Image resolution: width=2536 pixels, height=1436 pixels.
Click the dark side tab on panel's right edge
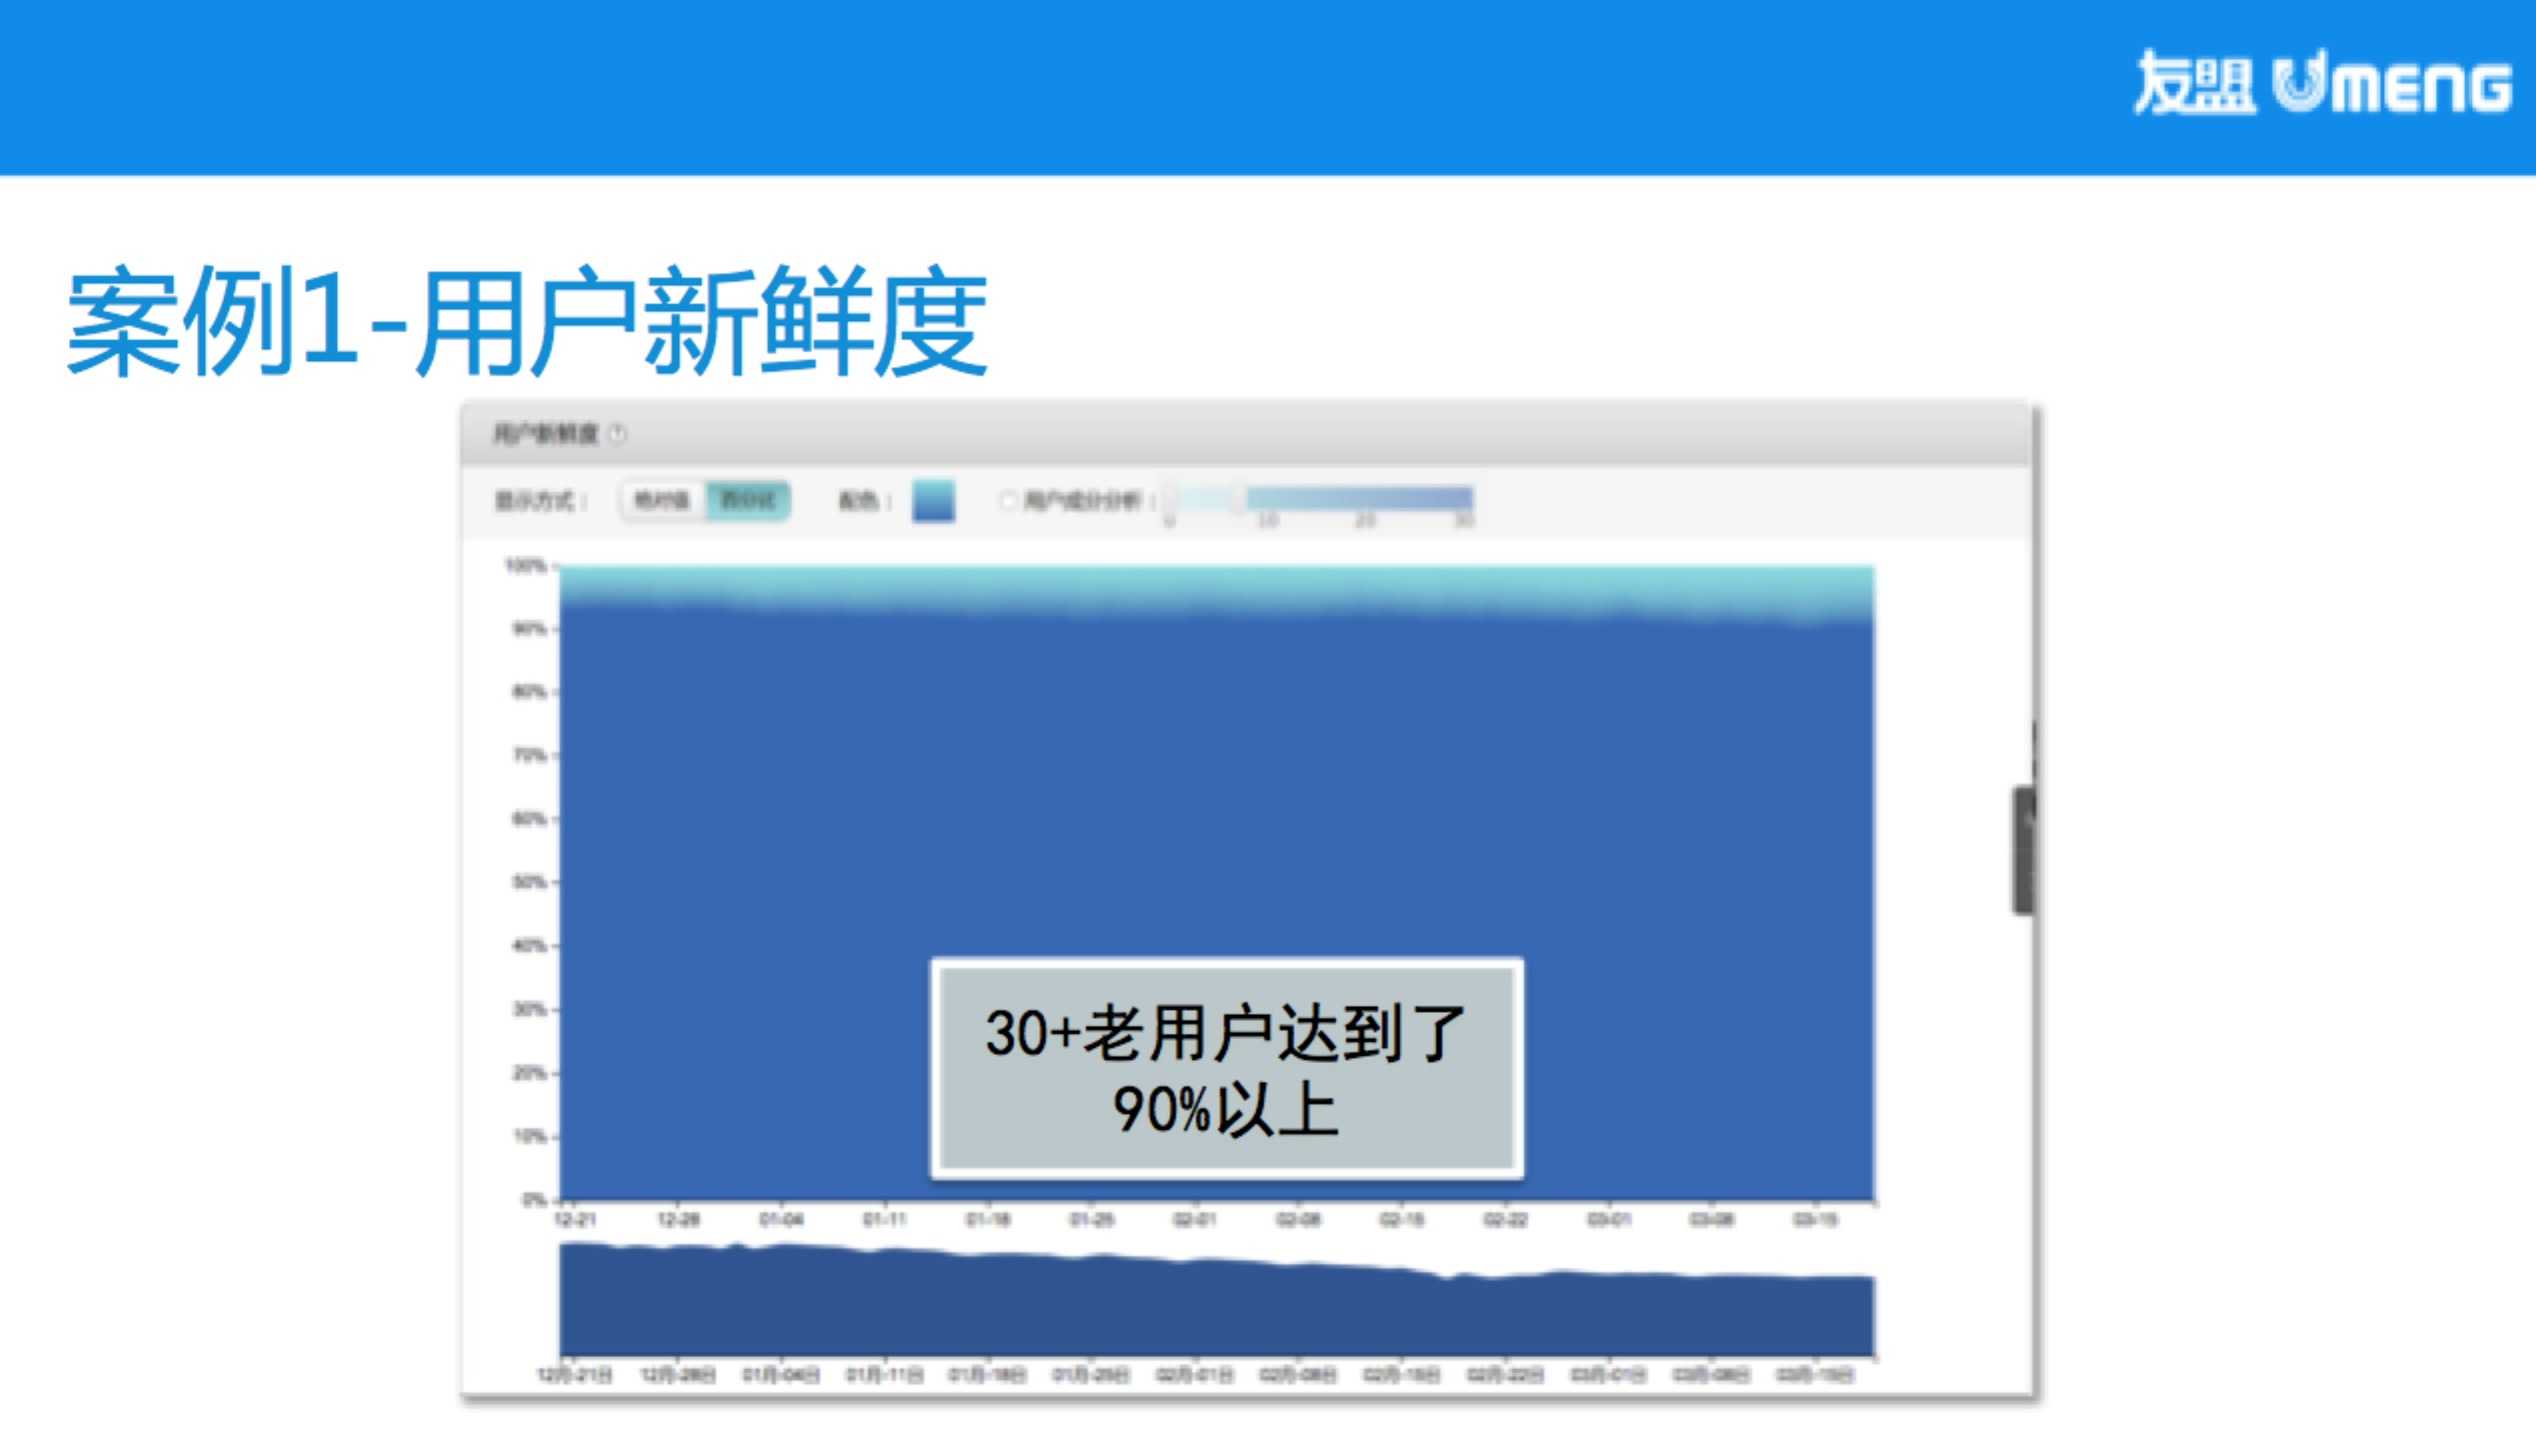2023,849
